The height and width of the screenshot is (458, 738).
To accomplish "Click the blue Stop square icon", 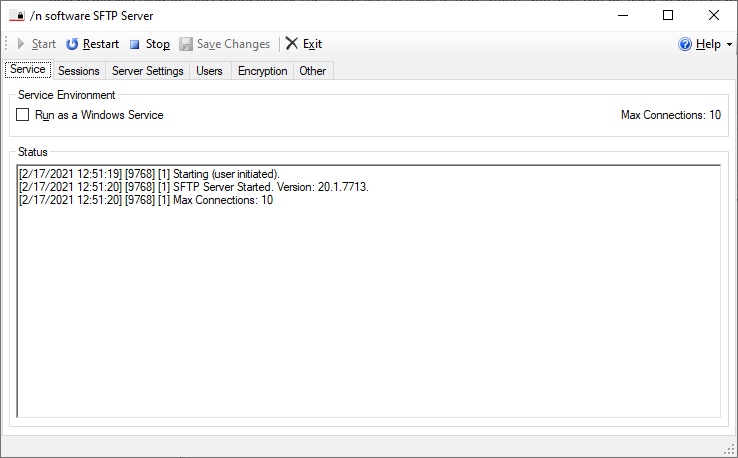I will [x=134, y=44].
